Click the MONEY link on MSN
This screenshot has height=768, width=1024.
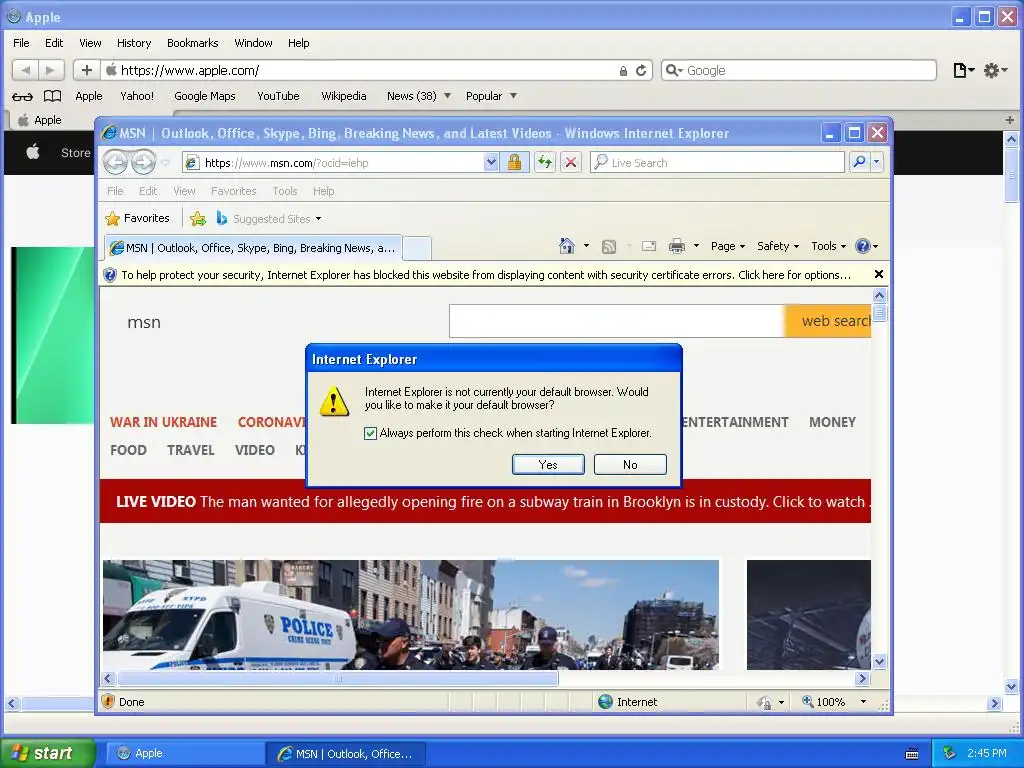tap(832, 422)
